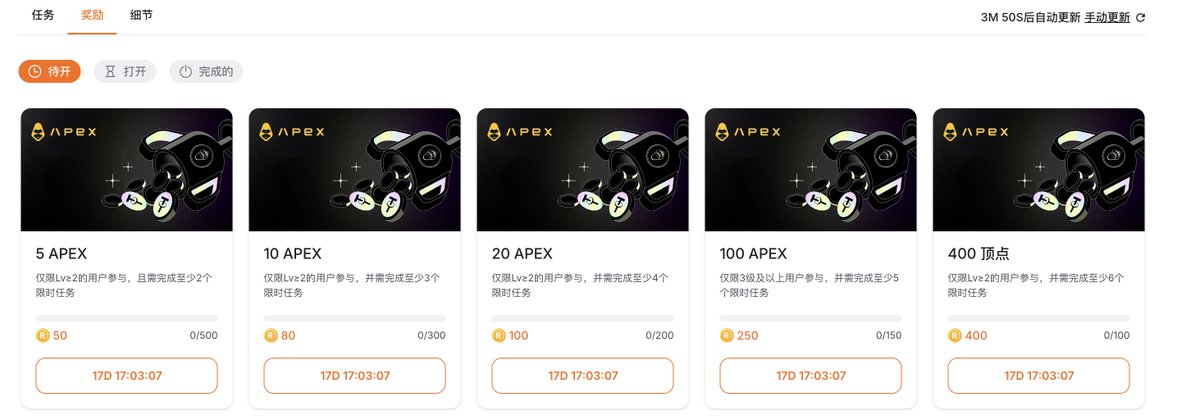The image size is (1200, 420).
Task: Click the hourglass icon in 打开 filter
Action: point(111,72)
